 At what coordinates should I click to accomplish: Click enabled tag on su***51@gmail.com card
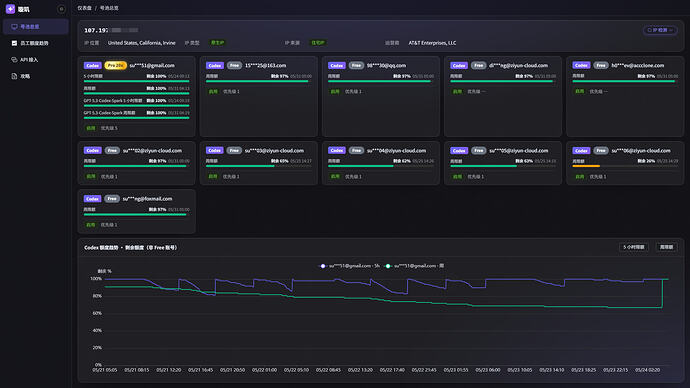(91, 128)
